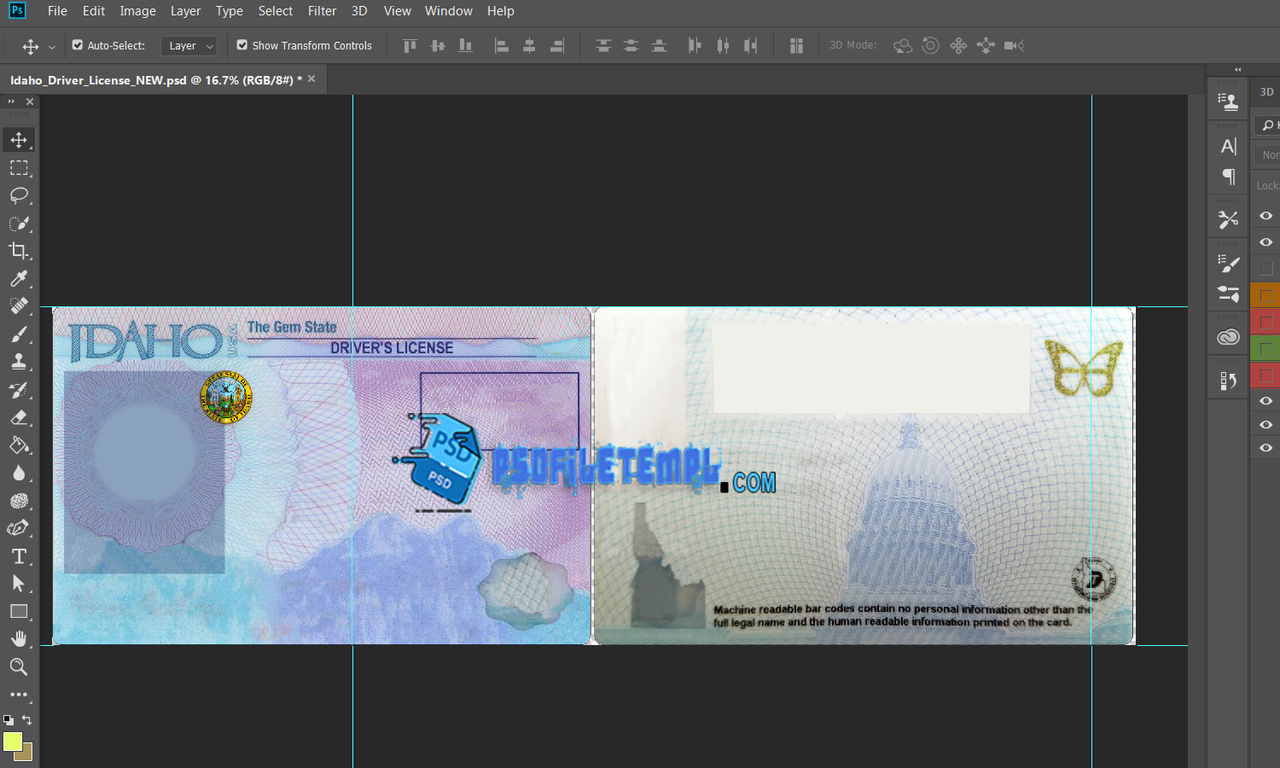The height and width of the screenshot is (768, 1280).
Task: Open the Character panel icon
Action: click(x=1229, y=147)
